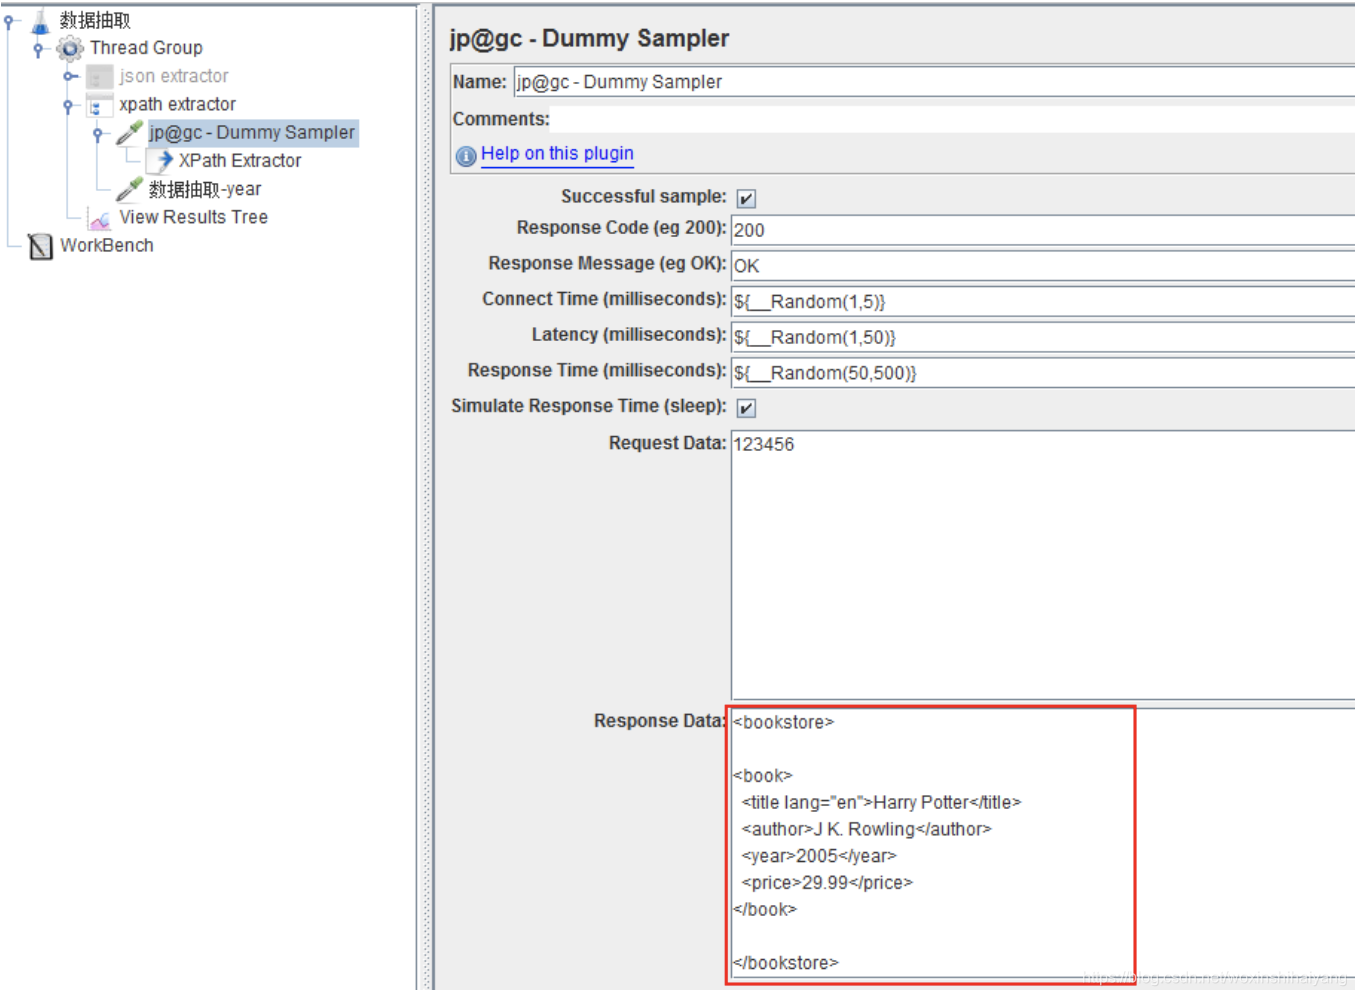Expand the json extractor node
1356x996 pixels.
[x=70, y=76]
